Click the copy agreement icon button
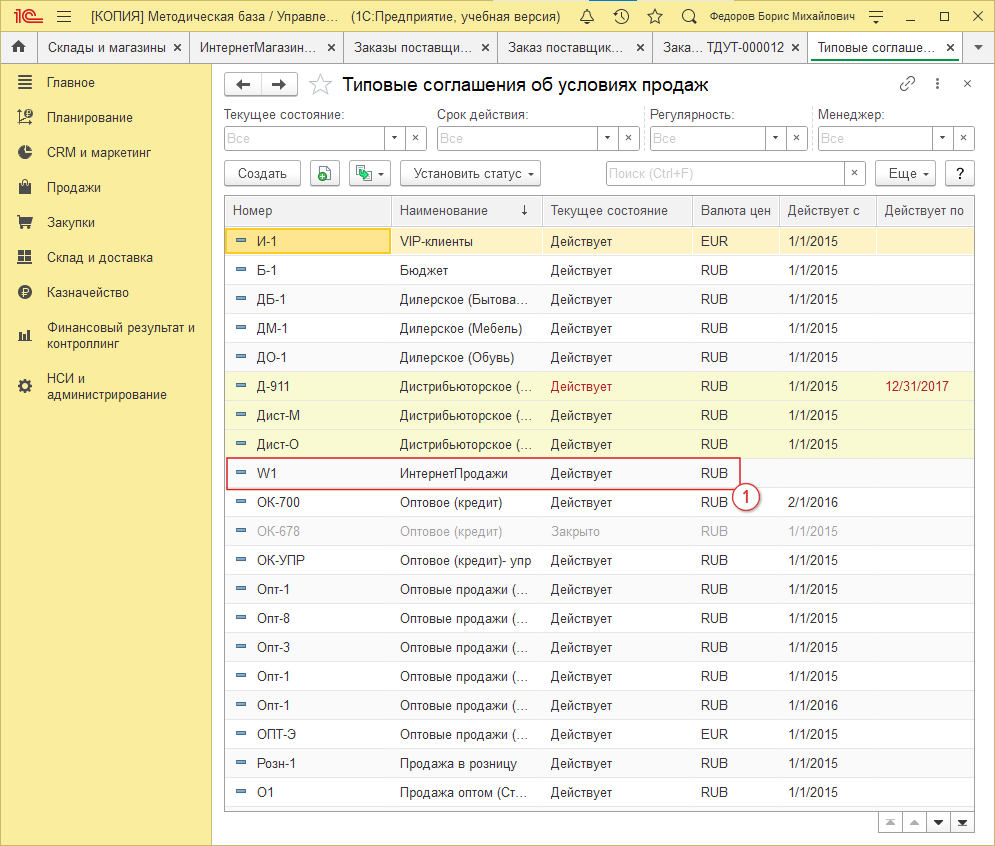This screenshot has height=846, width=995. 324,173
